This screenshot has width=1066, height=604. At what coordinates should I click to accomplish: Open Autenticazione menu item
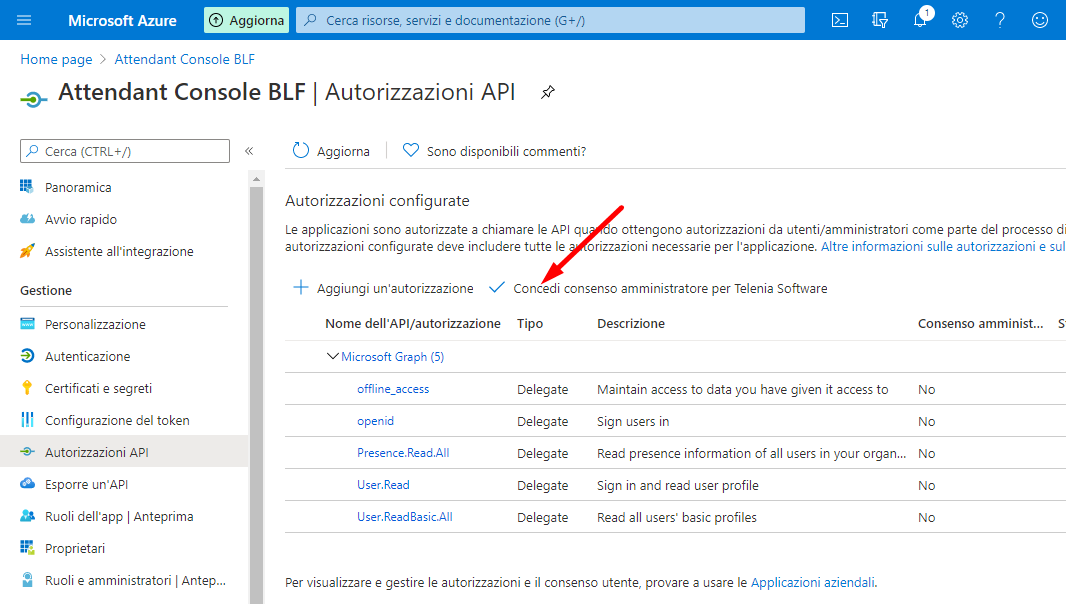pyautogui.click(x=88, y=356)
